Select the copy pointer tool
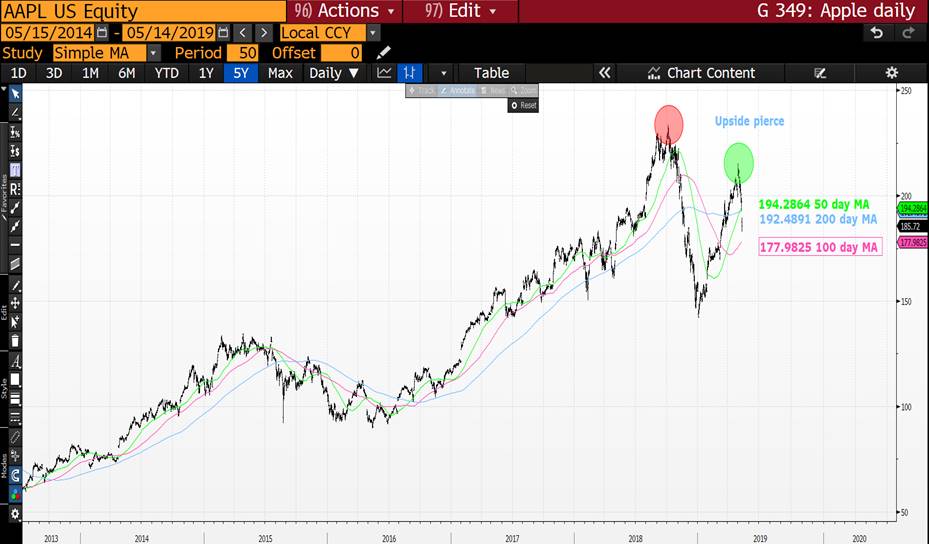 (15, 322)
